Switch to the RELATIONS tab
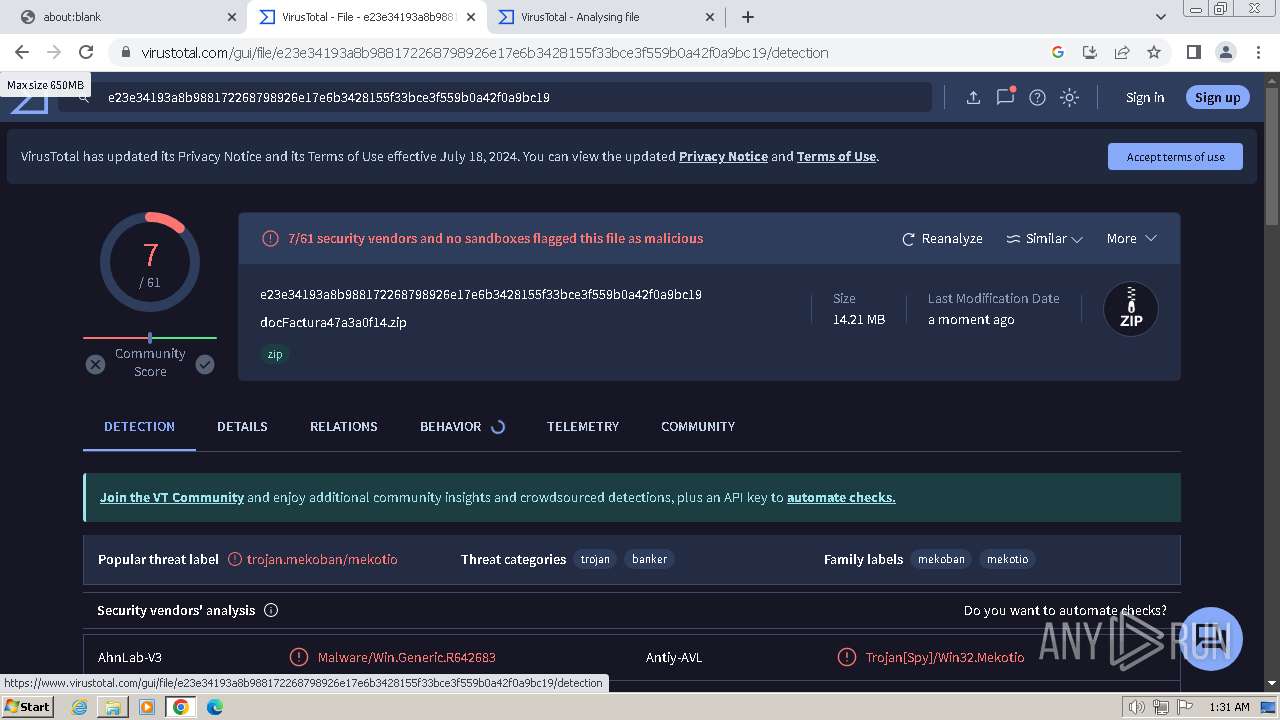Image resolution: width=1280 pixels, height=720 pixels. point(343,426)
